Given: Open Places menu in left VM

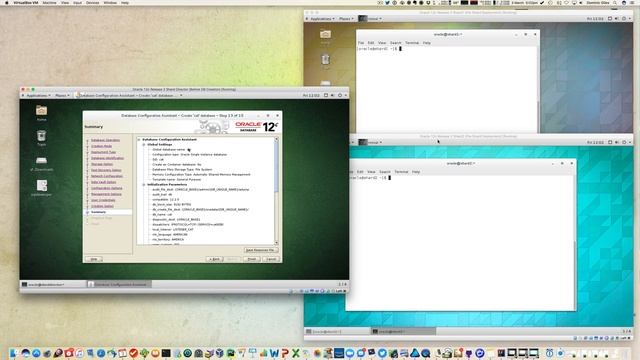Looking at the screenshot, I should tap(62, 96).
